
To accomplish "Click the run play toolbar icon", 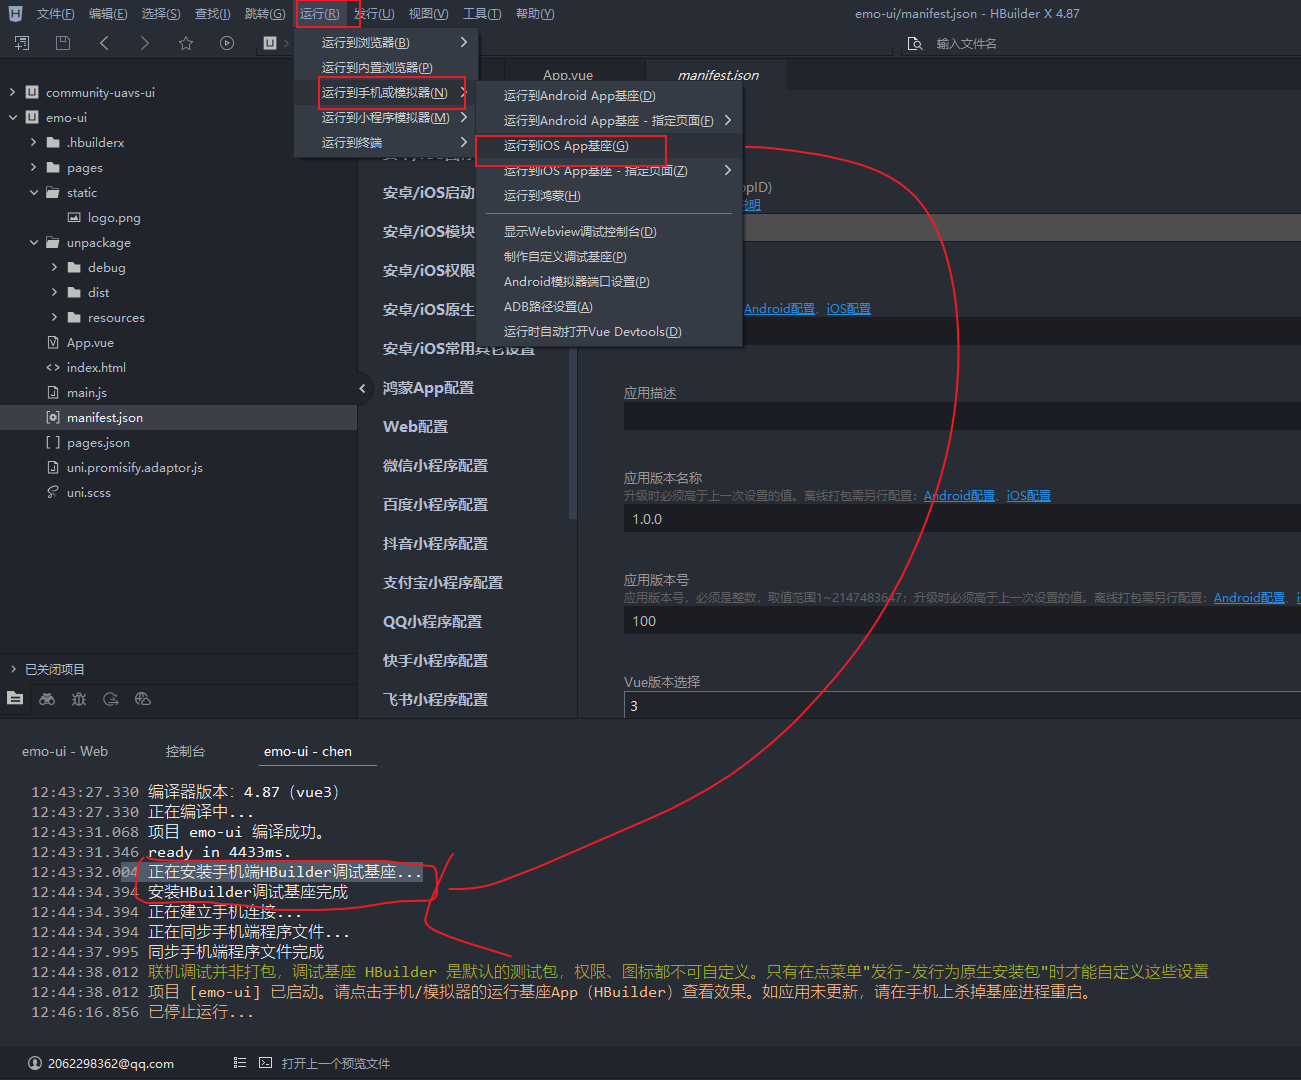I will 227,43.
